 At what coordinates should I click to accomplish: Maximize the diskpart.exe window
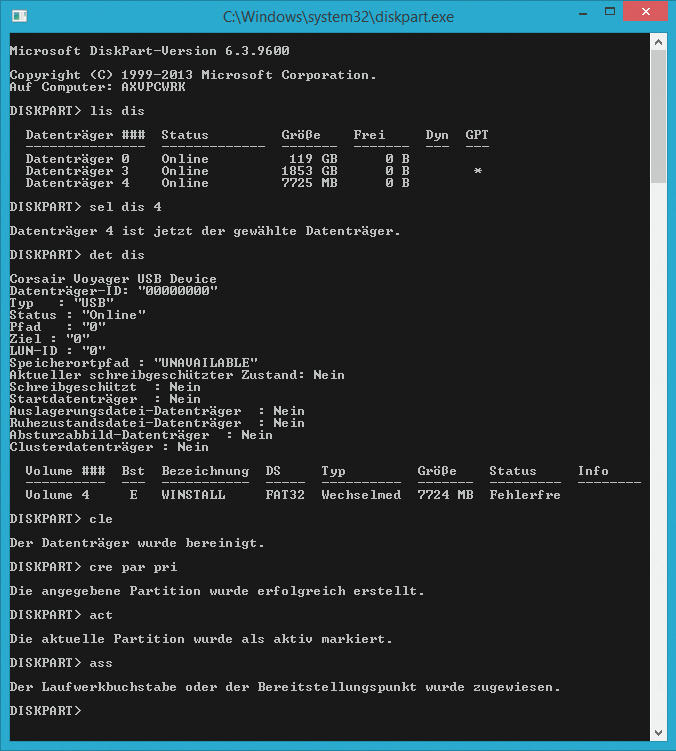pyautogui.click(x=610, y=11)
